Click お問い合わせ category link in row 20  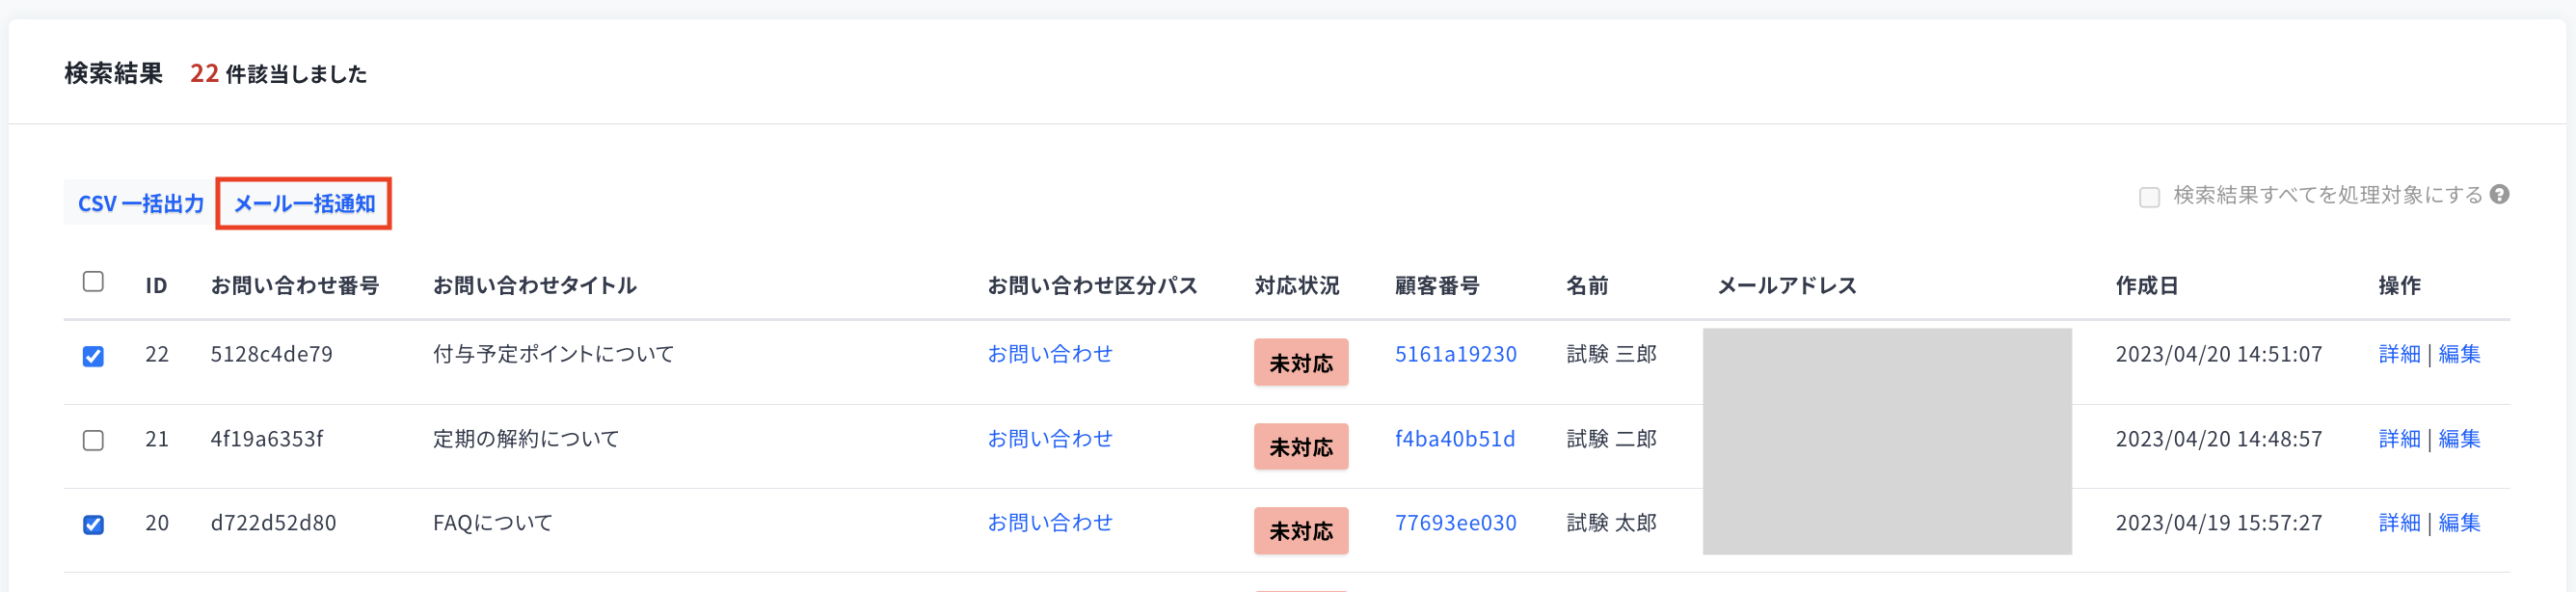(x=1049, y=523)
